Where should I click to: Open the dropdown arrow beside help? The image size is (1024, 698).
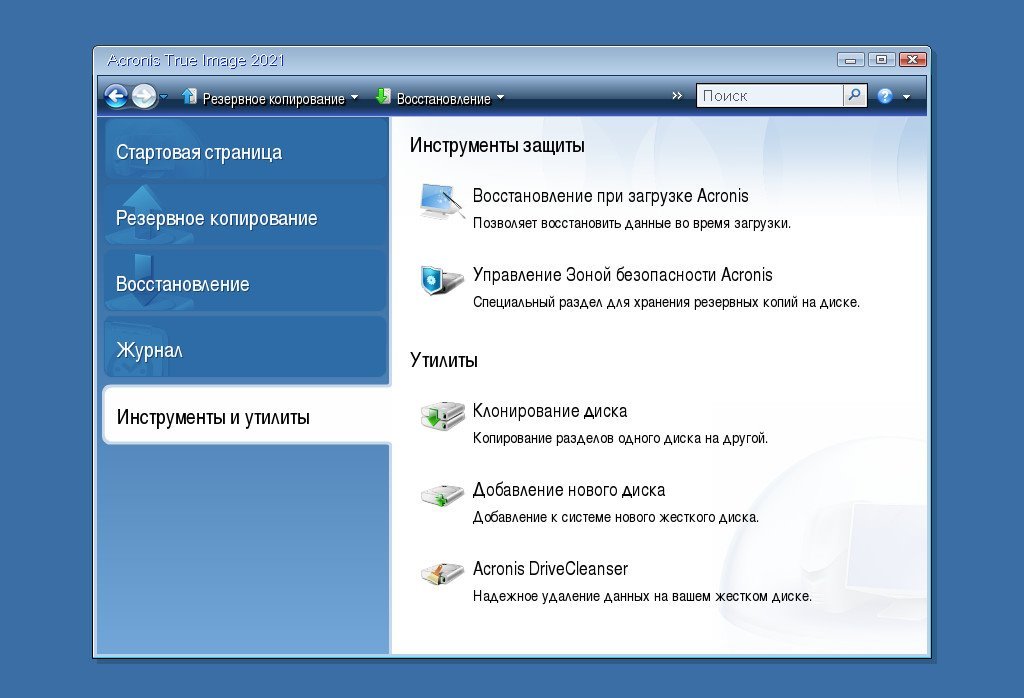(906, 98)
